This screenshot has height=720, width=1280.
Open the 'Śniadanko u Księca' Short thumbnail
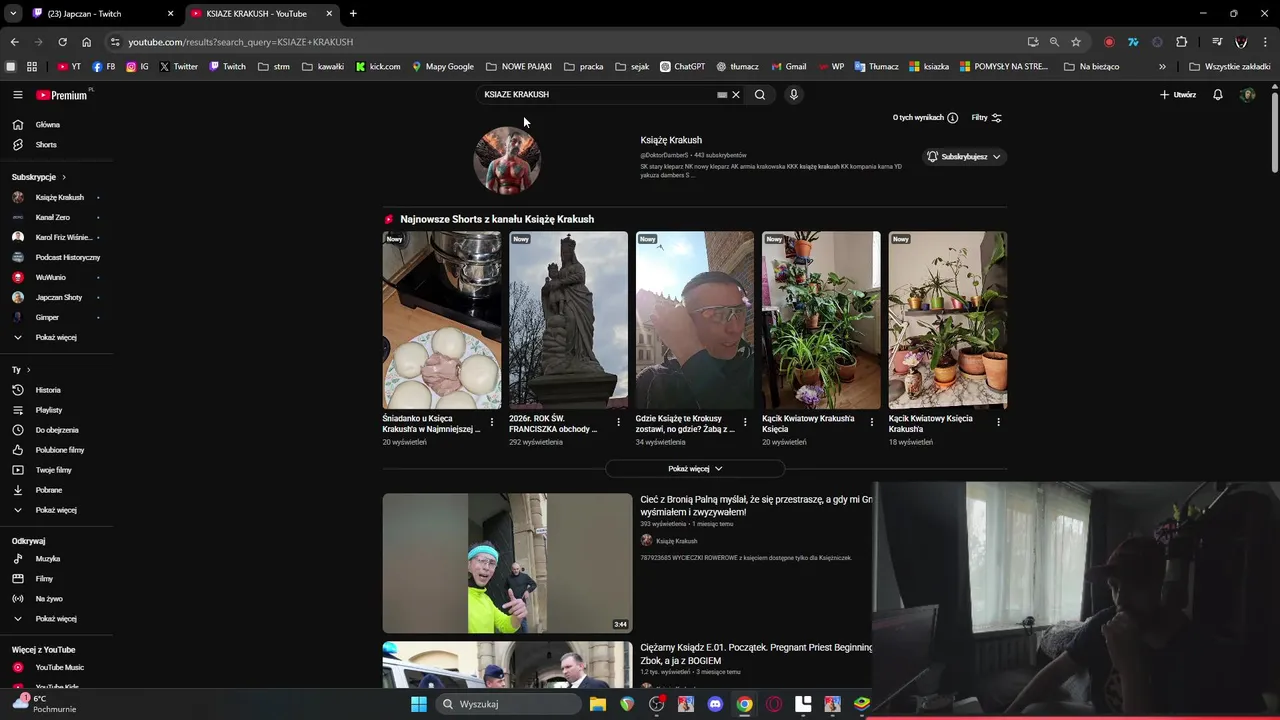pos(442,320)
